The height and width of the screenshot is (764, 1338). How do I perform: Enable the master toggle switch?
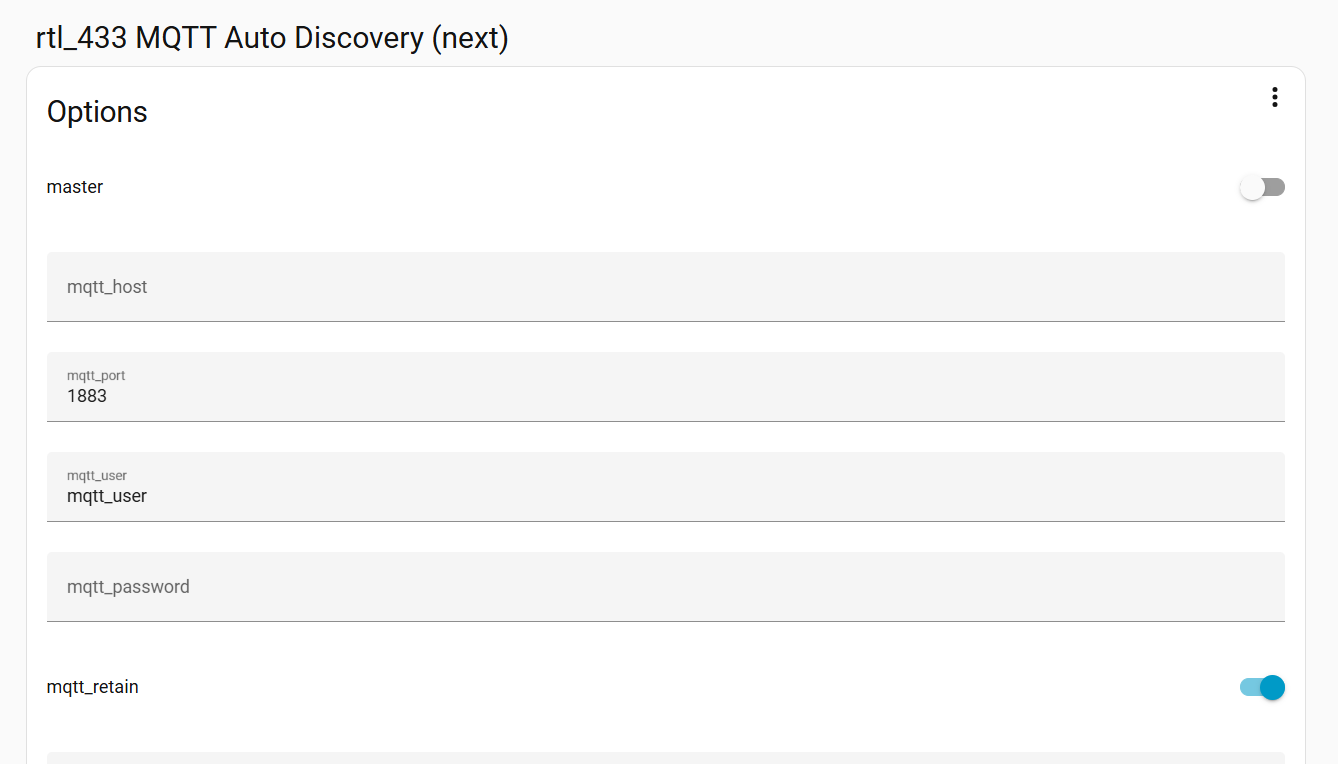coord(1262,187)
